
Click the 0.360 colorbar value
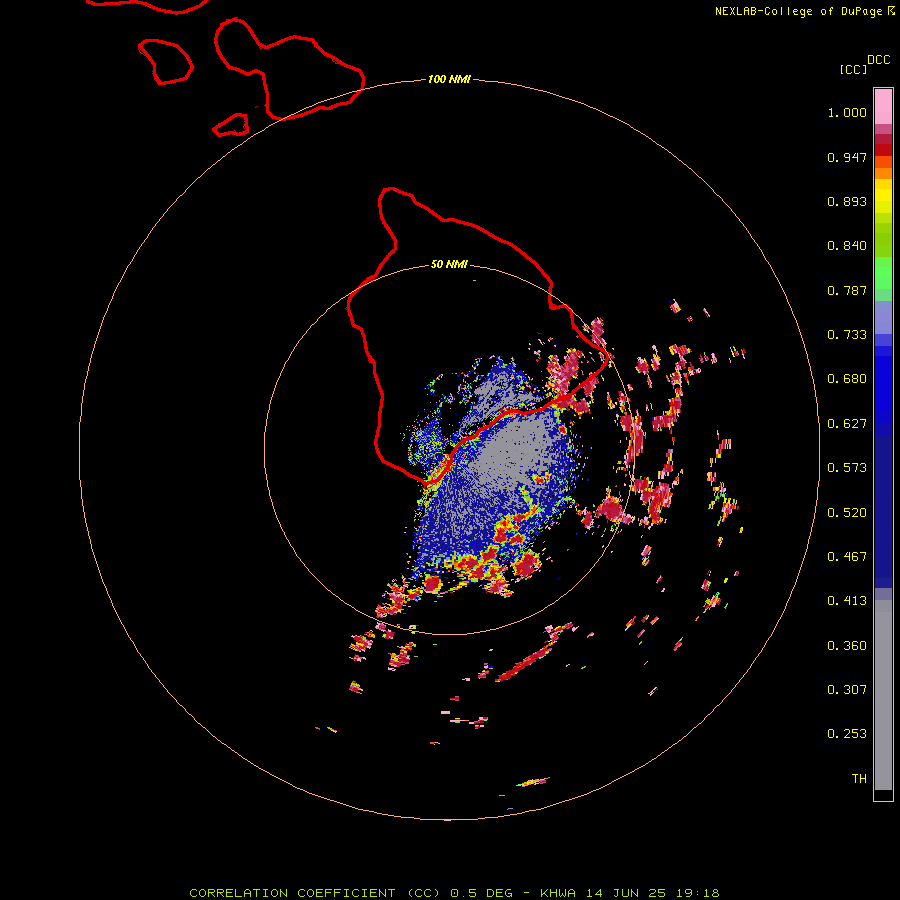click(847, 646)
